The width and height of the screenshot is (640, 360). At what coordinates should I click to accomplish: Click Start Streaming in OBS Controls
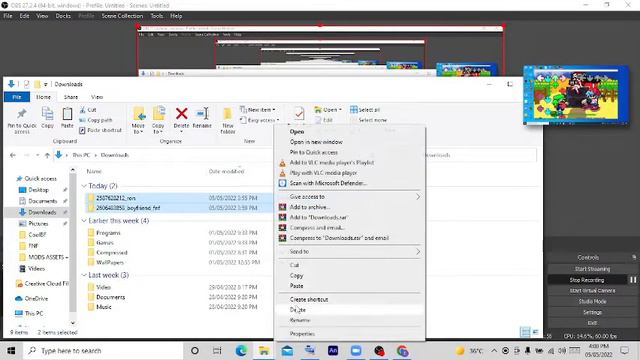(x=592, y=269)
